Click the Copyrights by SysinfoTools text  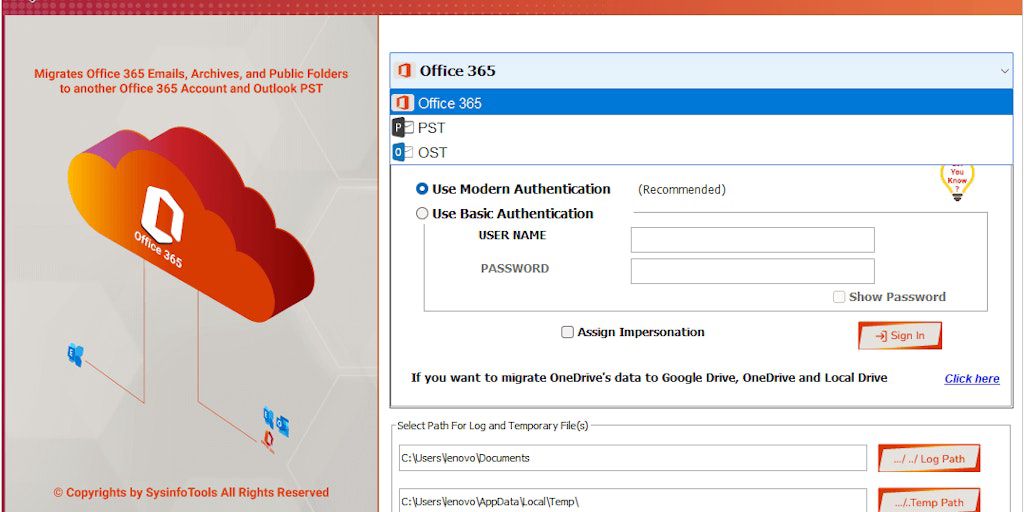coord(191,492)
